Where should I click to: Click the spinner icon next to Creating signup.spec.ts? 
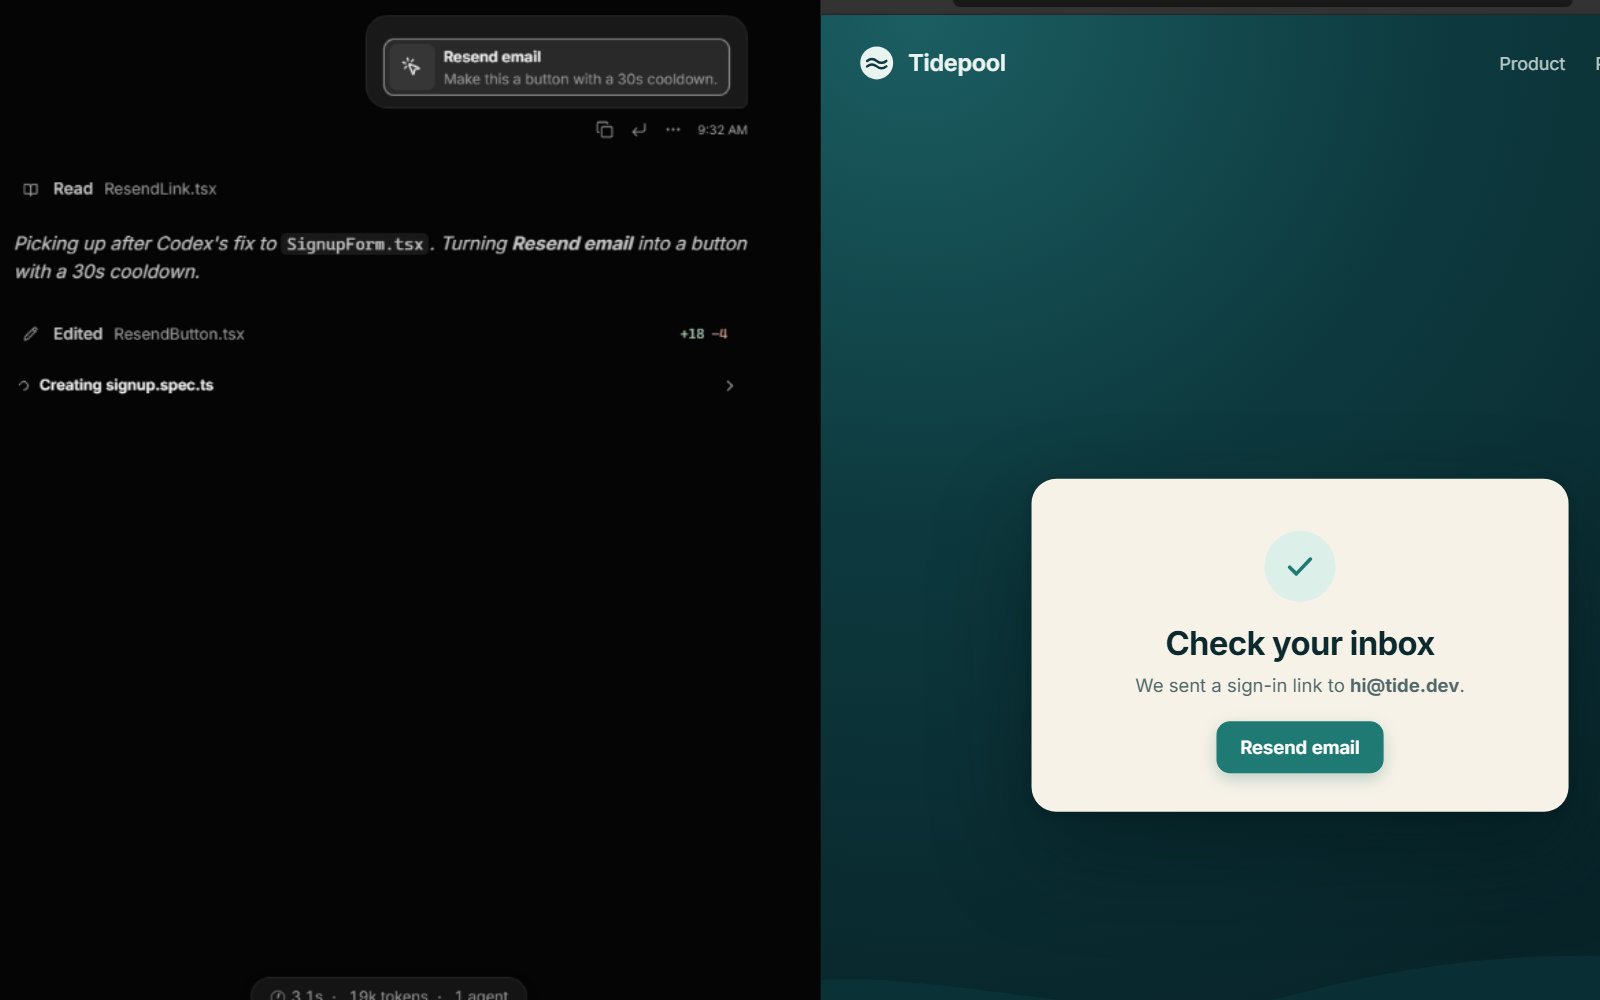pos(23,385)
